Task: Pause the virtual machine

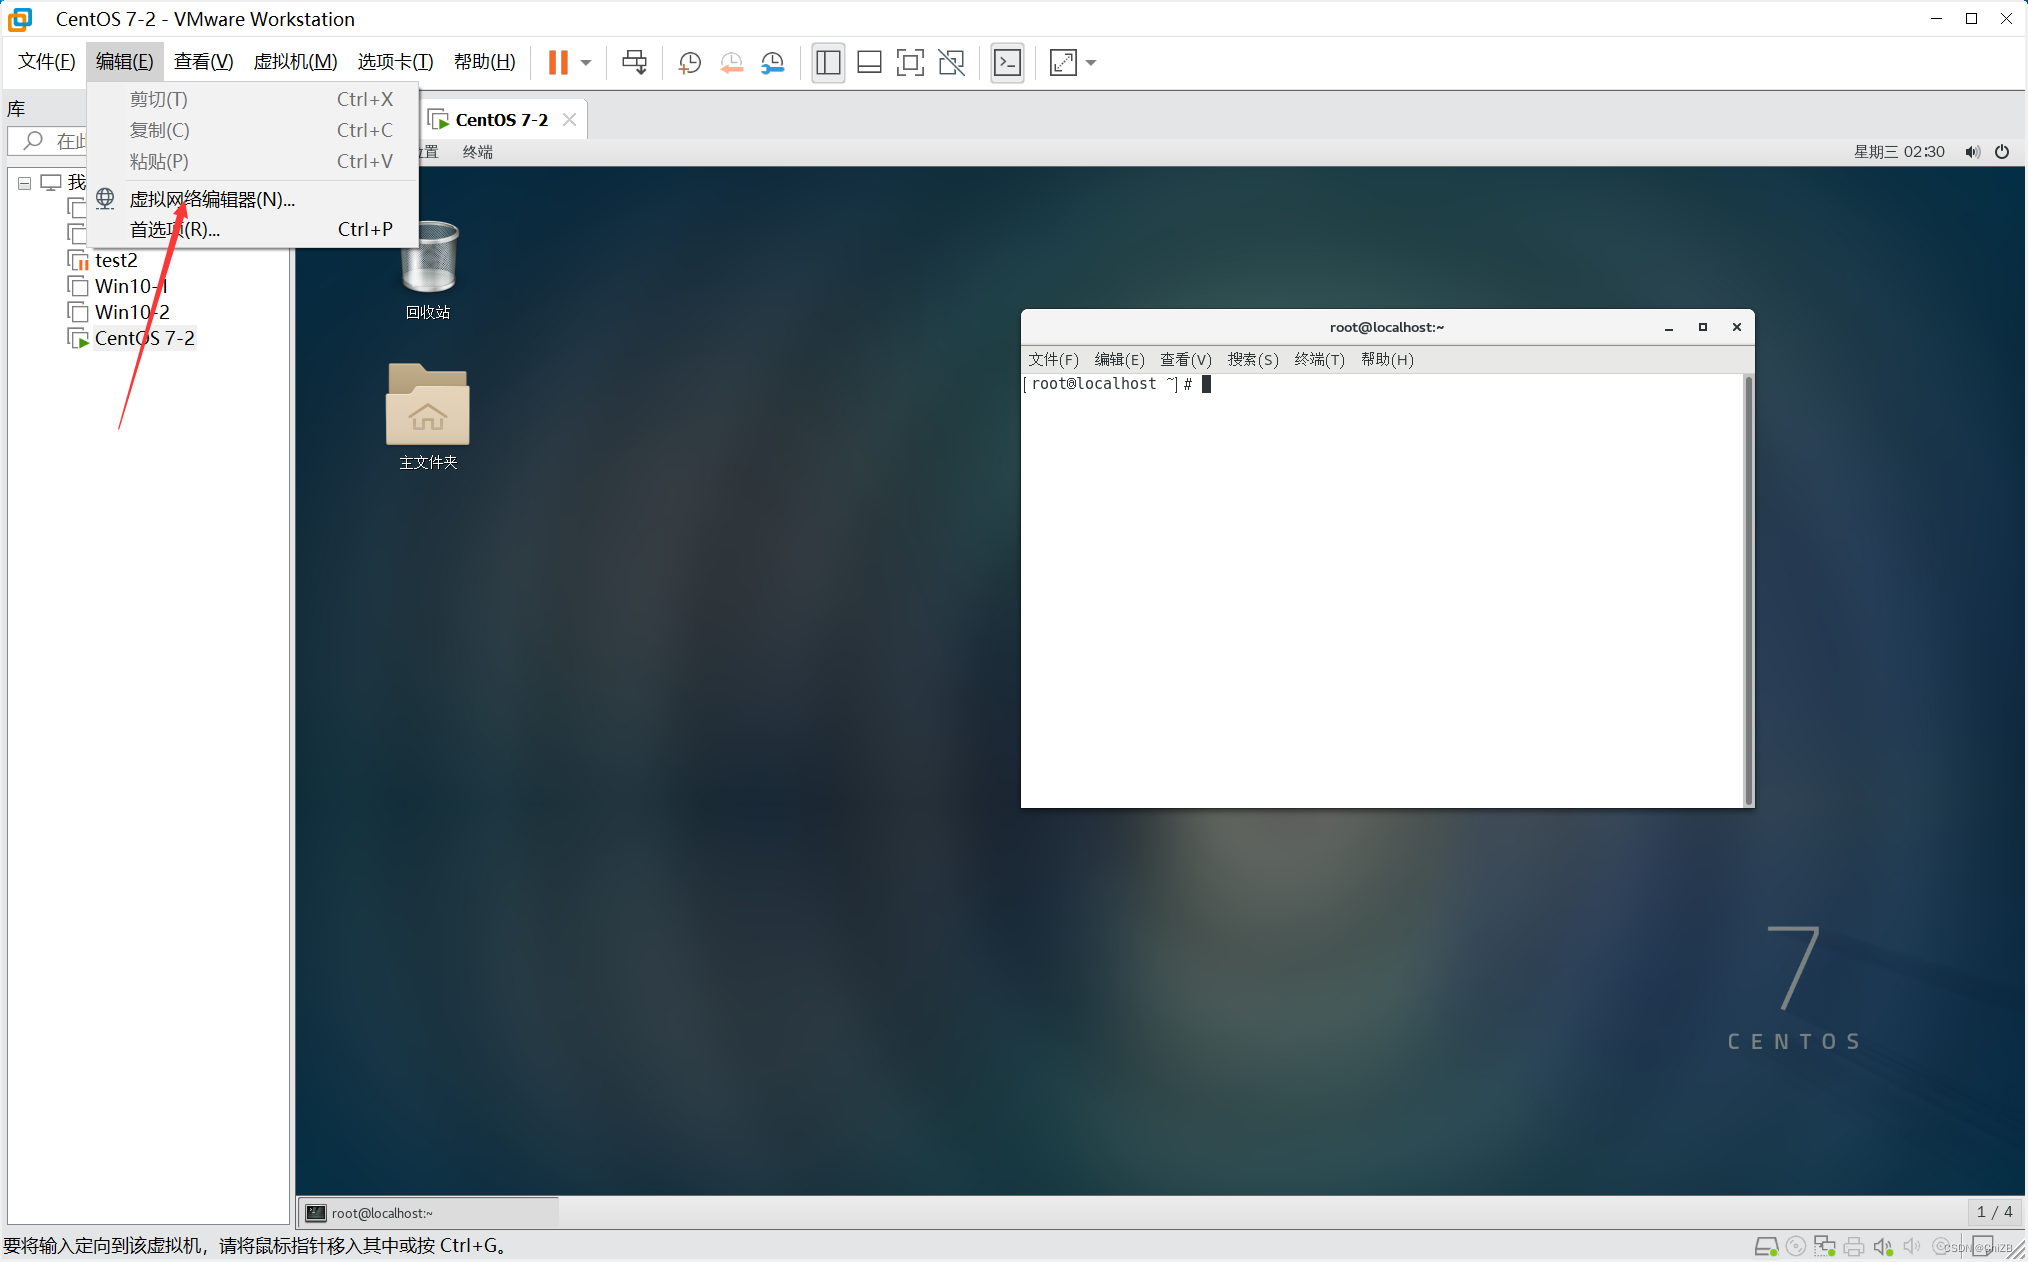Action: tap(558, 63)
